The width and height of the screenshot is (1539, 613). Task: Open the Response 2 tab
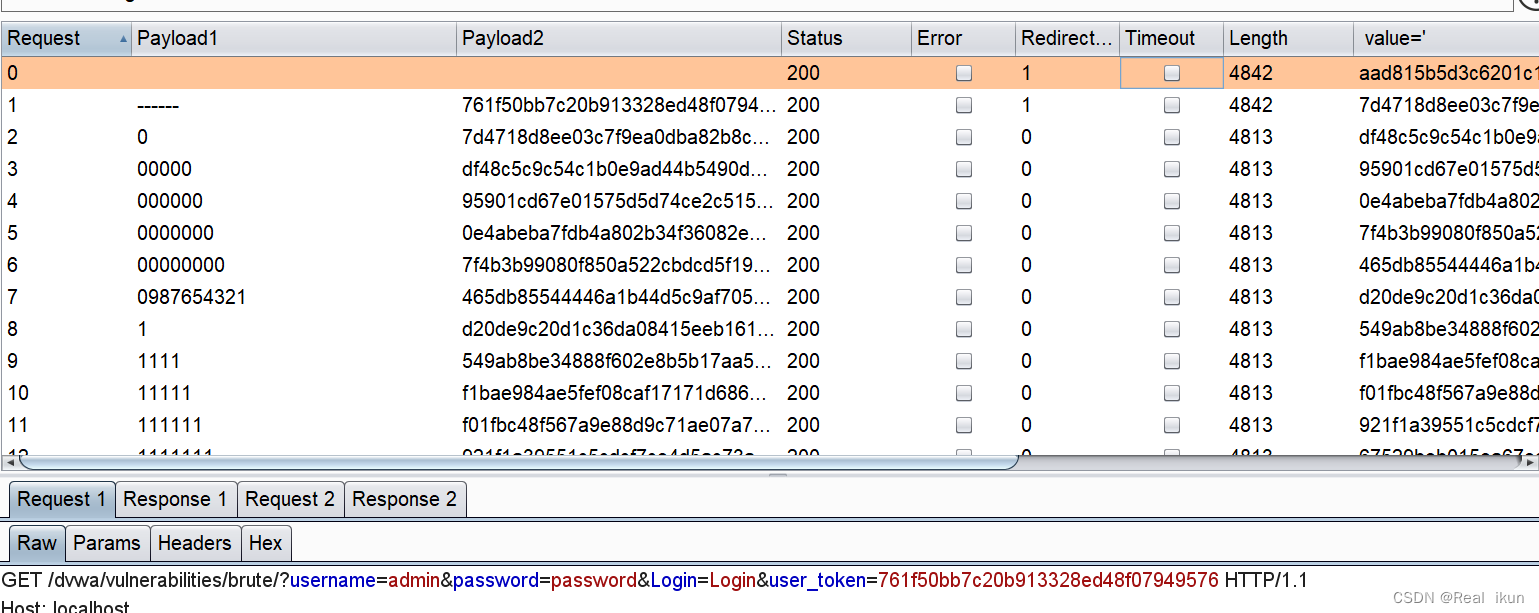tap(404, 499)
